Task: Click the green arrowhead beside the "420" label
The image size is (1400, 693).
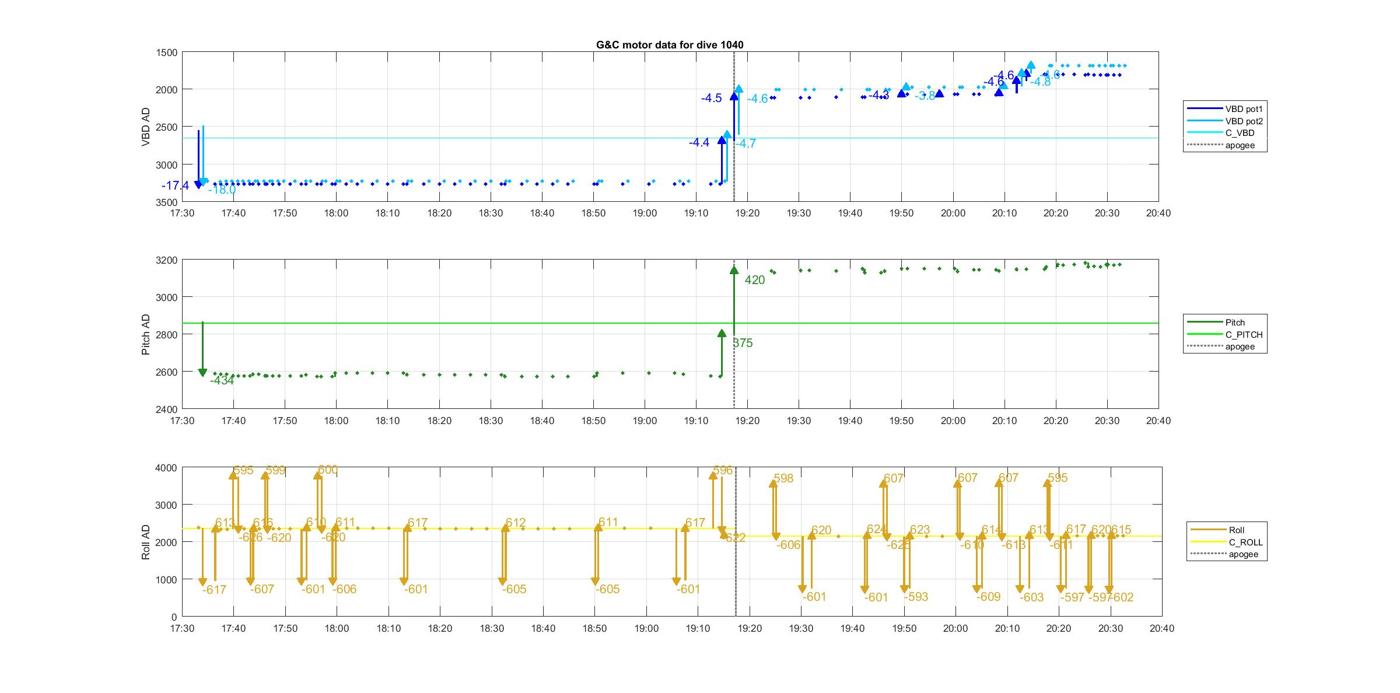Action: [734, 270]
